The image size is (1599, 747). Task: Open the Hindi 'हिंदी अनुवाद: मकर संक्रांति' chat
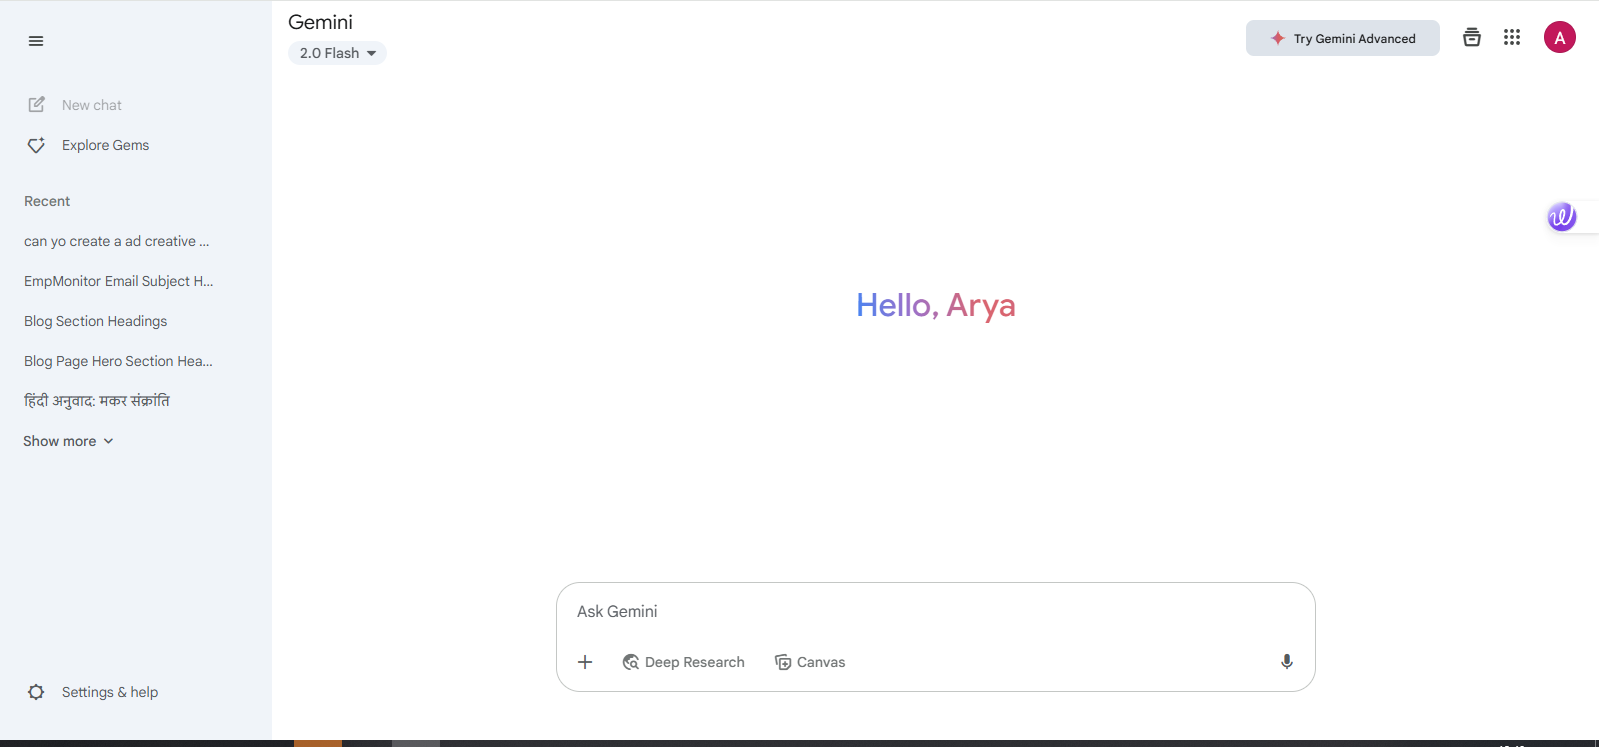97,401
